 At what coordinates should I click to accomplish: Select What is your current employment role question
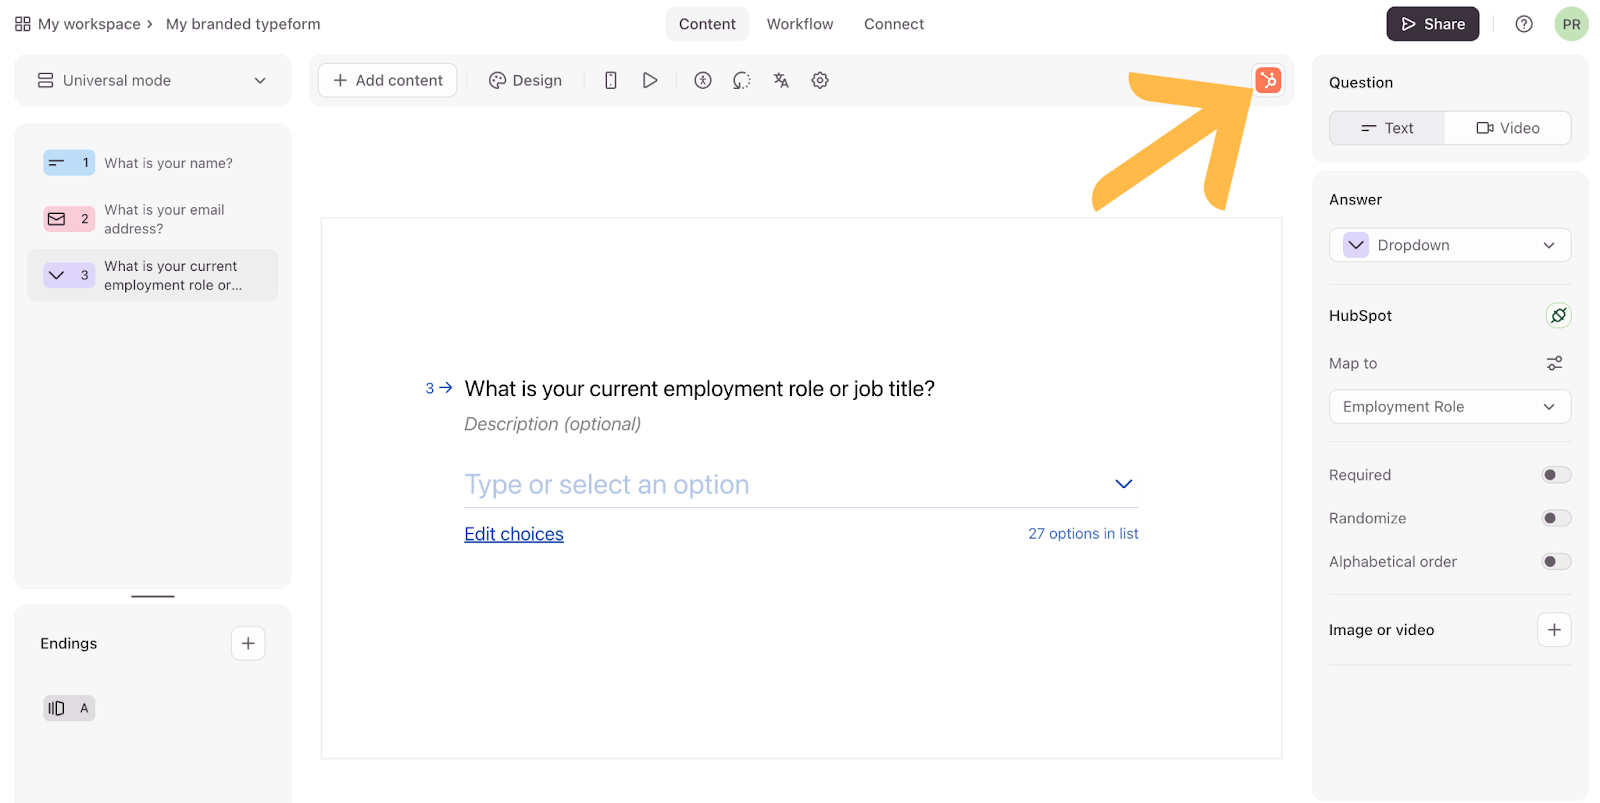(153, 275)
